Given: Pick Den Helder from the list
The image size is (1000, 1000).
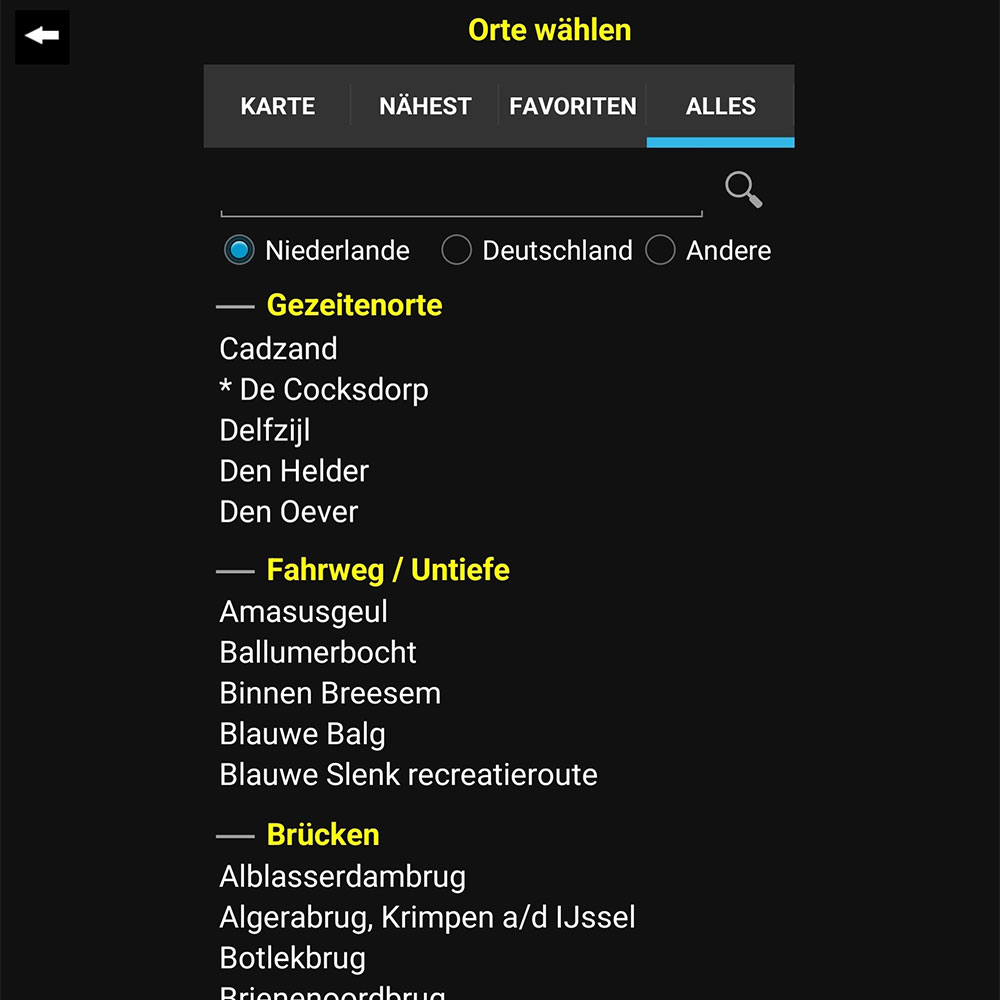Looking at the screenshot, I should coord(294,471).
